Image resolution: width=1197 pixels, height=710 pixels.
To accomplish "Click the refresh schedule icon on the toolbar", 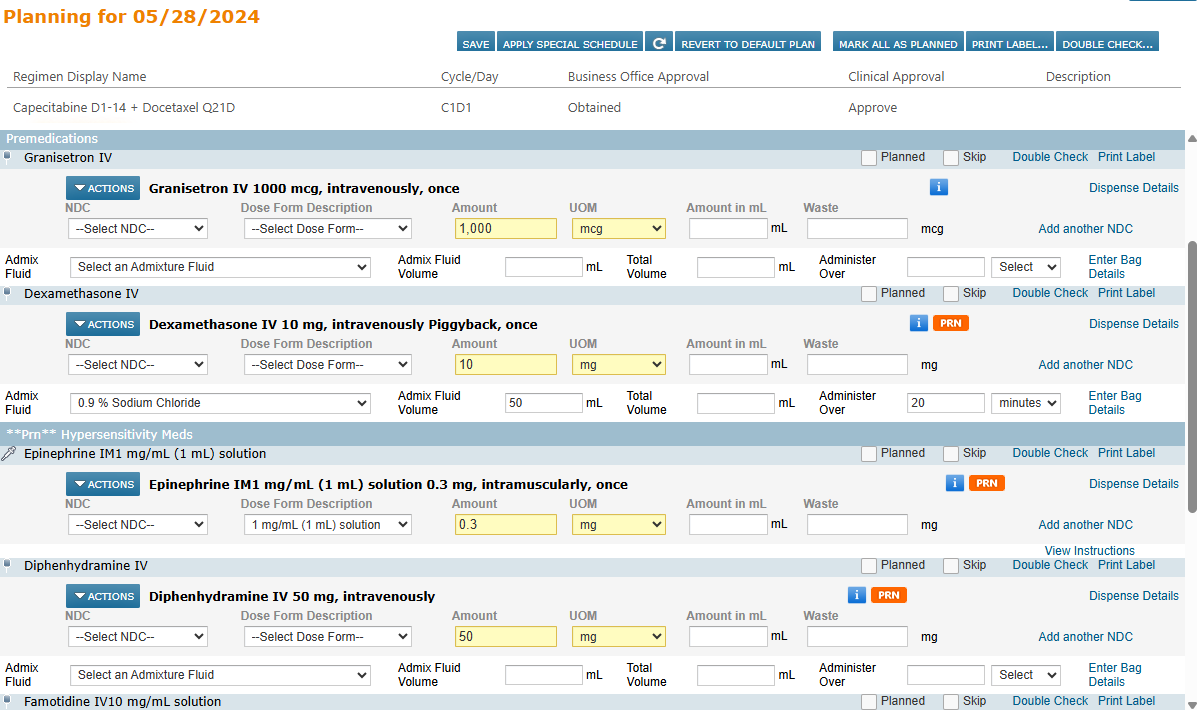I will pyautogui.click(x=661, y=43).
